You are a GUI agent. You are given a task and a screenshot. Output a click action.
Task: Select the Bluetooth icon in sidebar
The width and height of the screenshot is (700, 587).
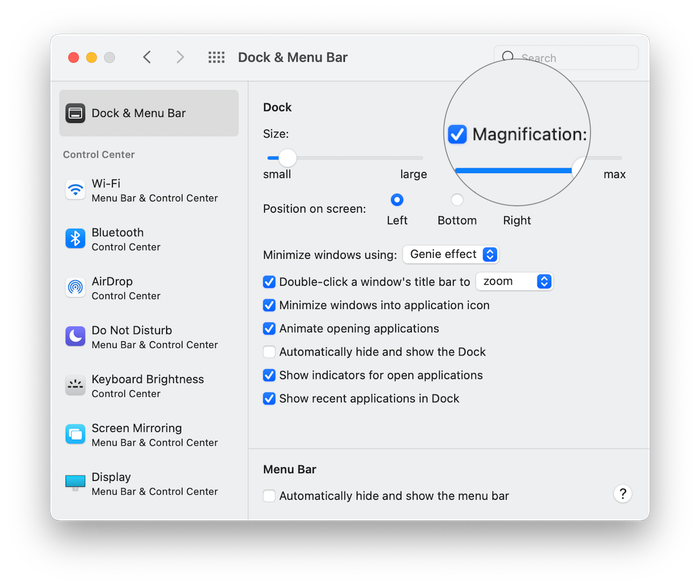tap(75, 239)
